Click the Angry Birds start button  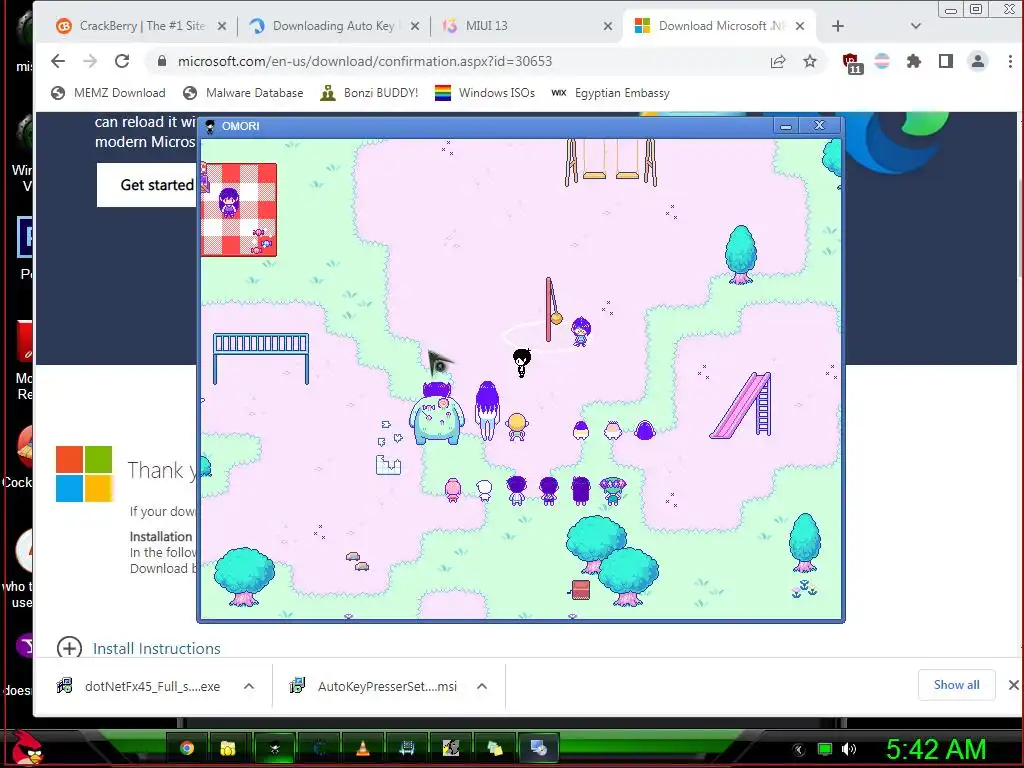27,748
